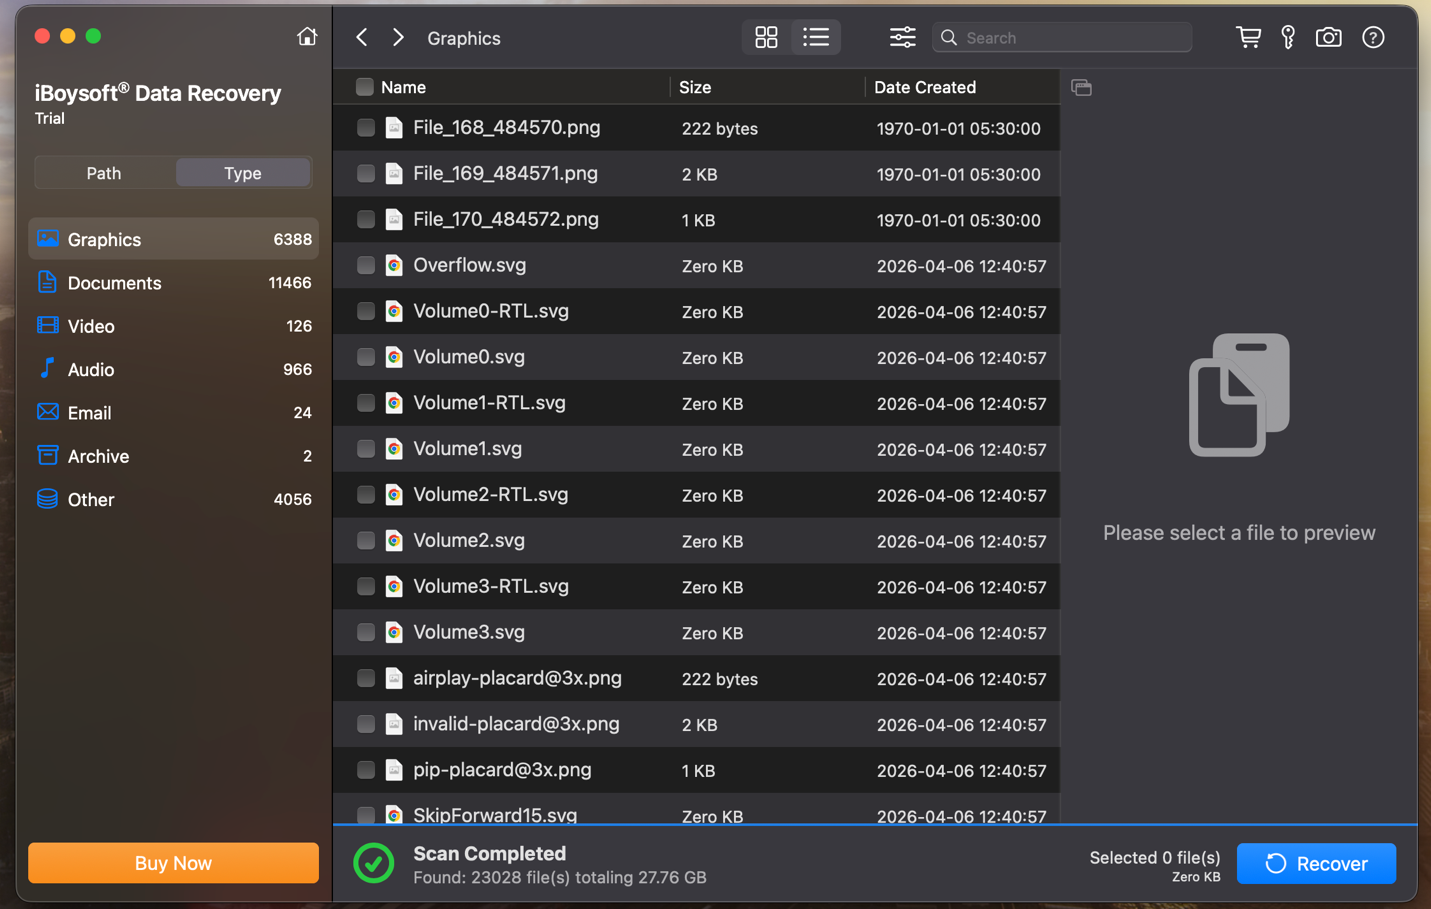Image resolution: width=1431 pixels, height=909 pixels.
Task: Sort by the Name column header
Action: click(x=403, y=87)
